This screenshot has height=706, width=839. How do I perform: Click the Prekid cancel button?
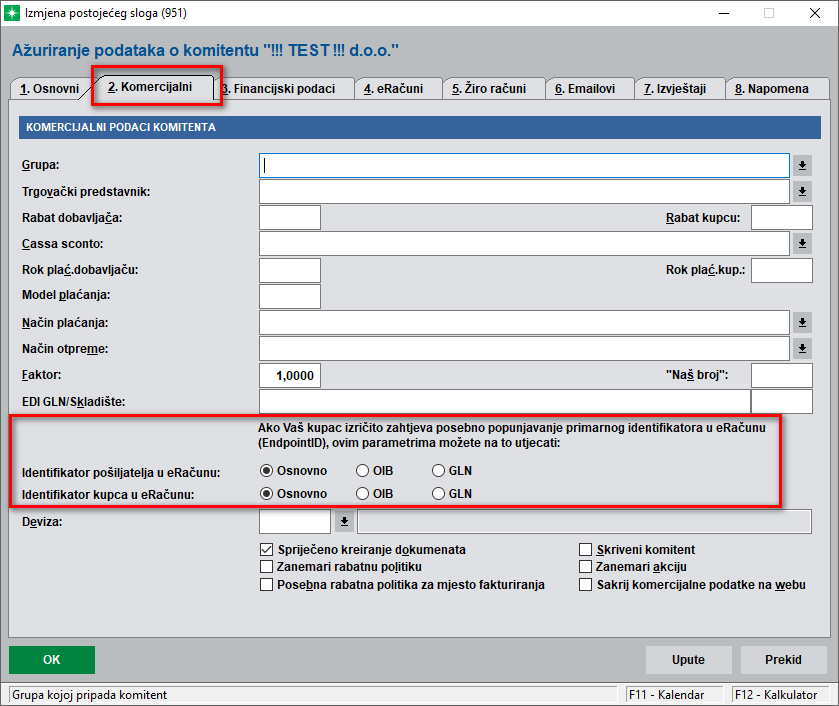pos(783,660)
